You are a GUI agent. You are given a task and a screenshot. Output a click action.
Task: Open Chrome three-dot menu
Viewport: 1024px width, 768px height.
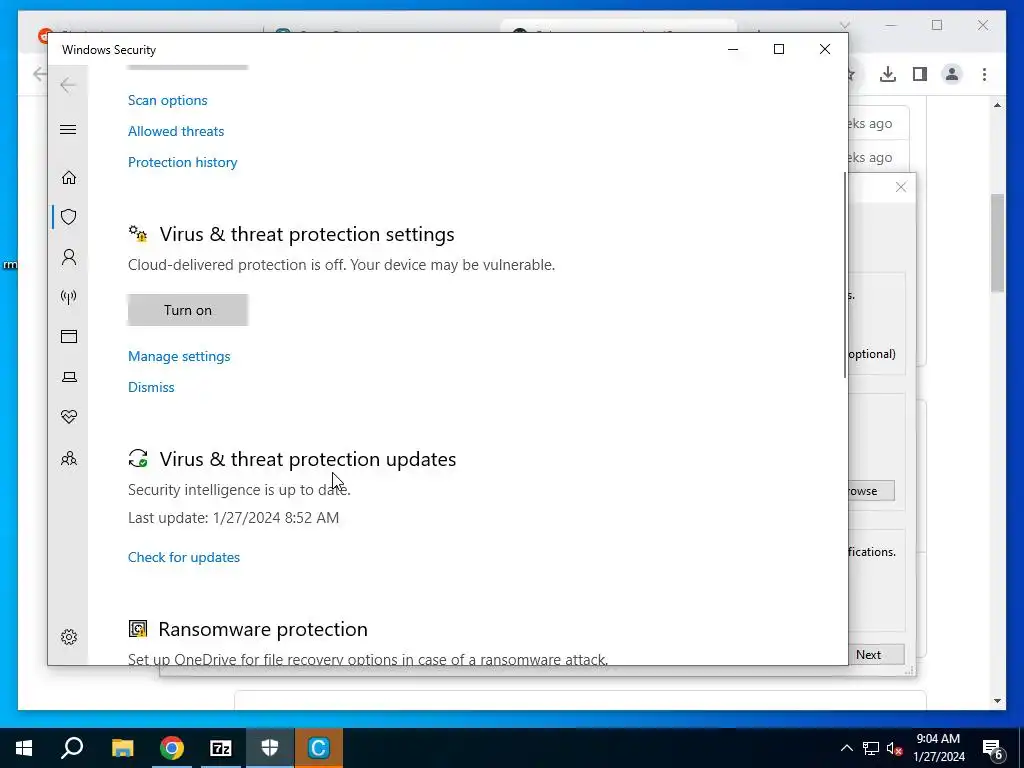pyautogui.click(x=984, y=74)
